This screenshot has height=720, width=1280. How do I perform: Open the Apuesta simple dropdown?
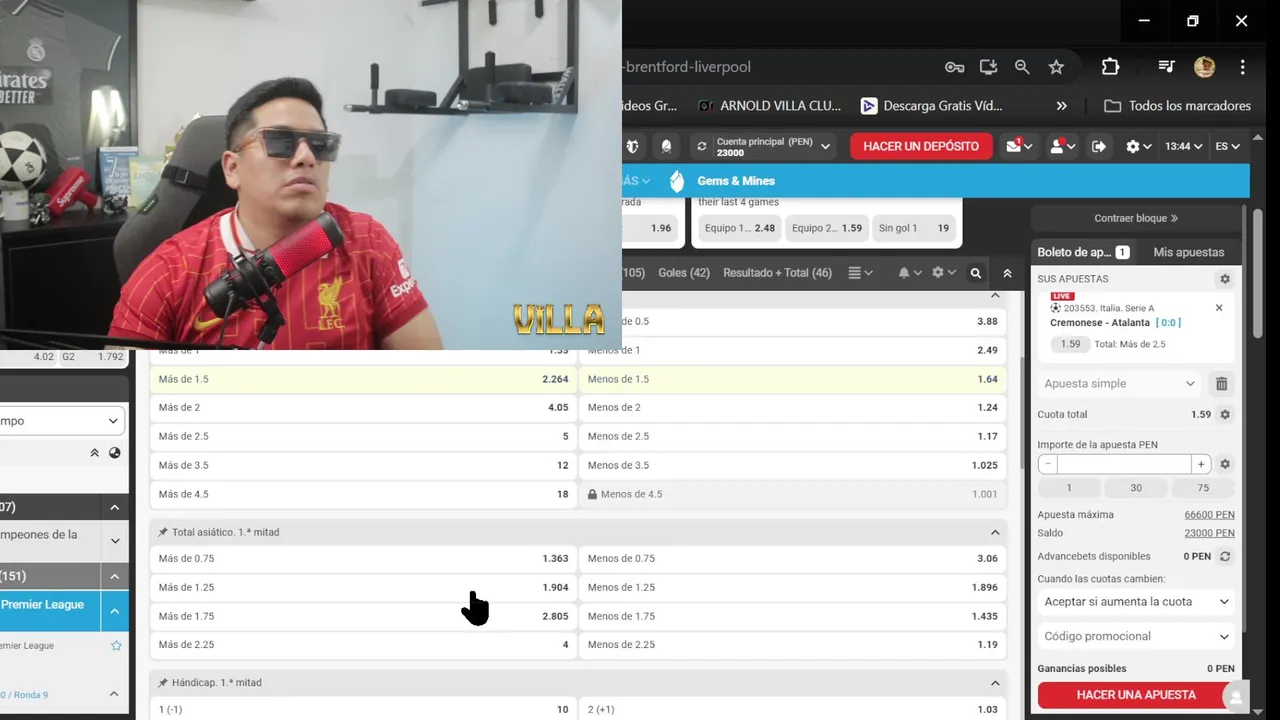(1119, 384)
